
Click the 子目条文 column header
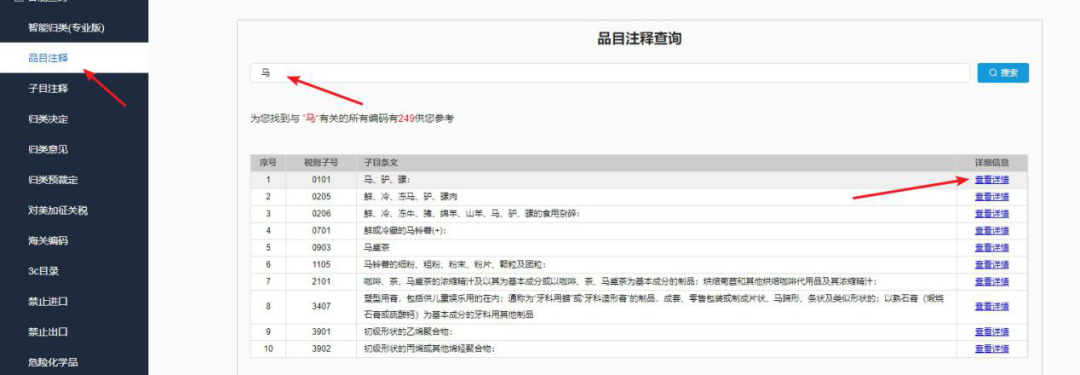(656, 163)
